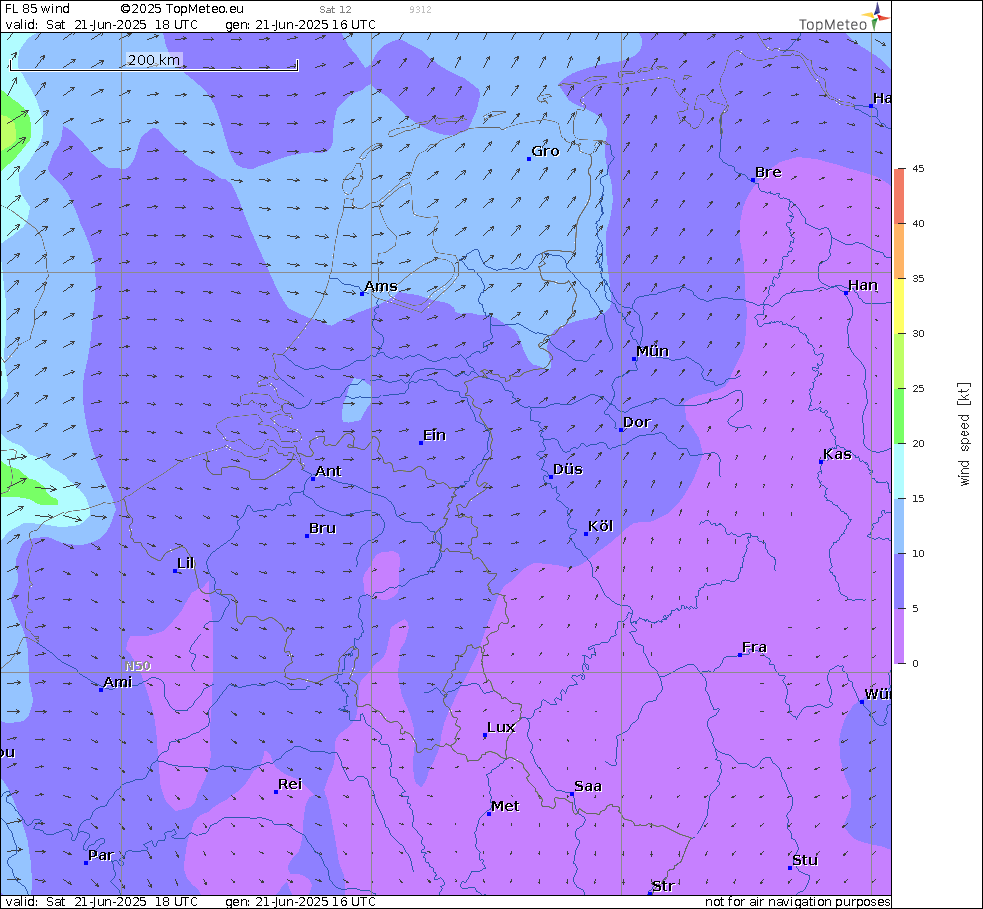Click the footer "valid: Sat 21-Jun-2025 18 UTC" text

pos(102,901)
